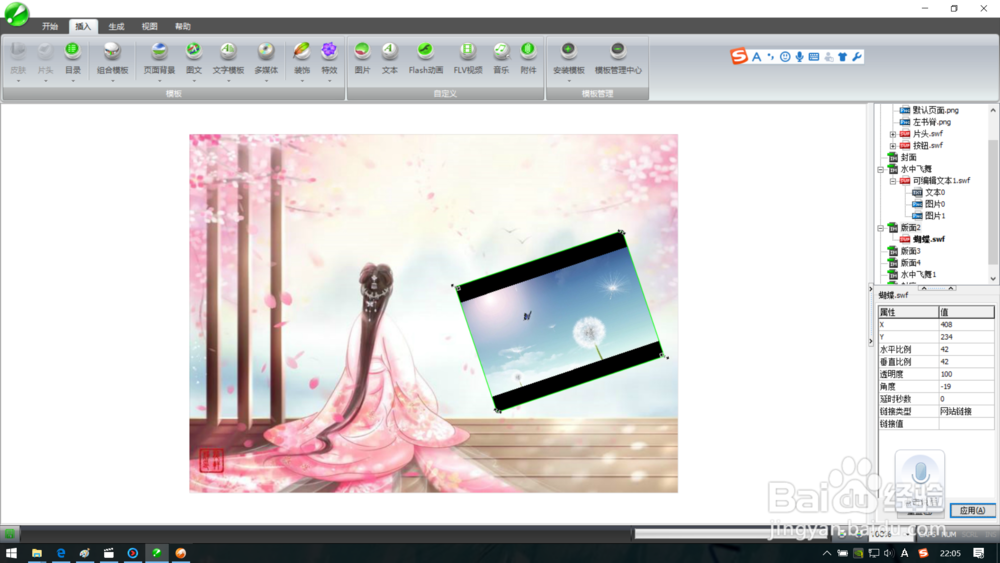Click the 文字模板 icon
Image resolution: width=1000 pixels, height=563 pixels.
[x=228, y=51]
